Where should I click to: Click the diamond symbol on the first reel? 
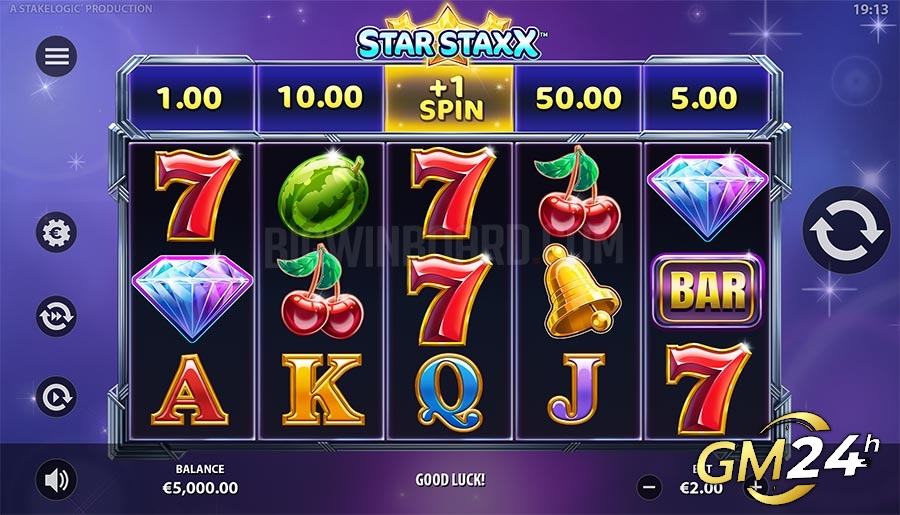pyautogui.click(x=192, y=297)
